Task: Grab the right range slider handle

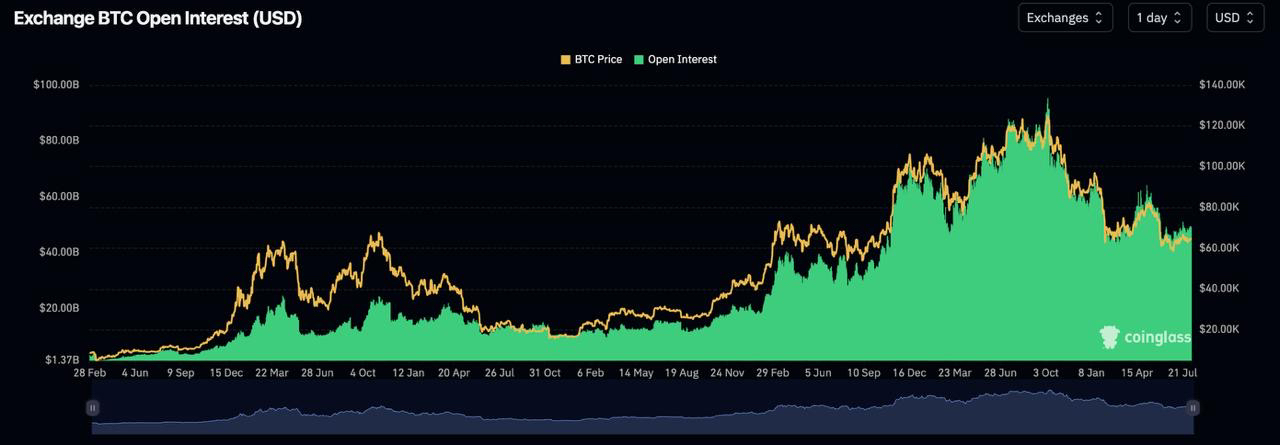Action: click(x=1192, y=408)
